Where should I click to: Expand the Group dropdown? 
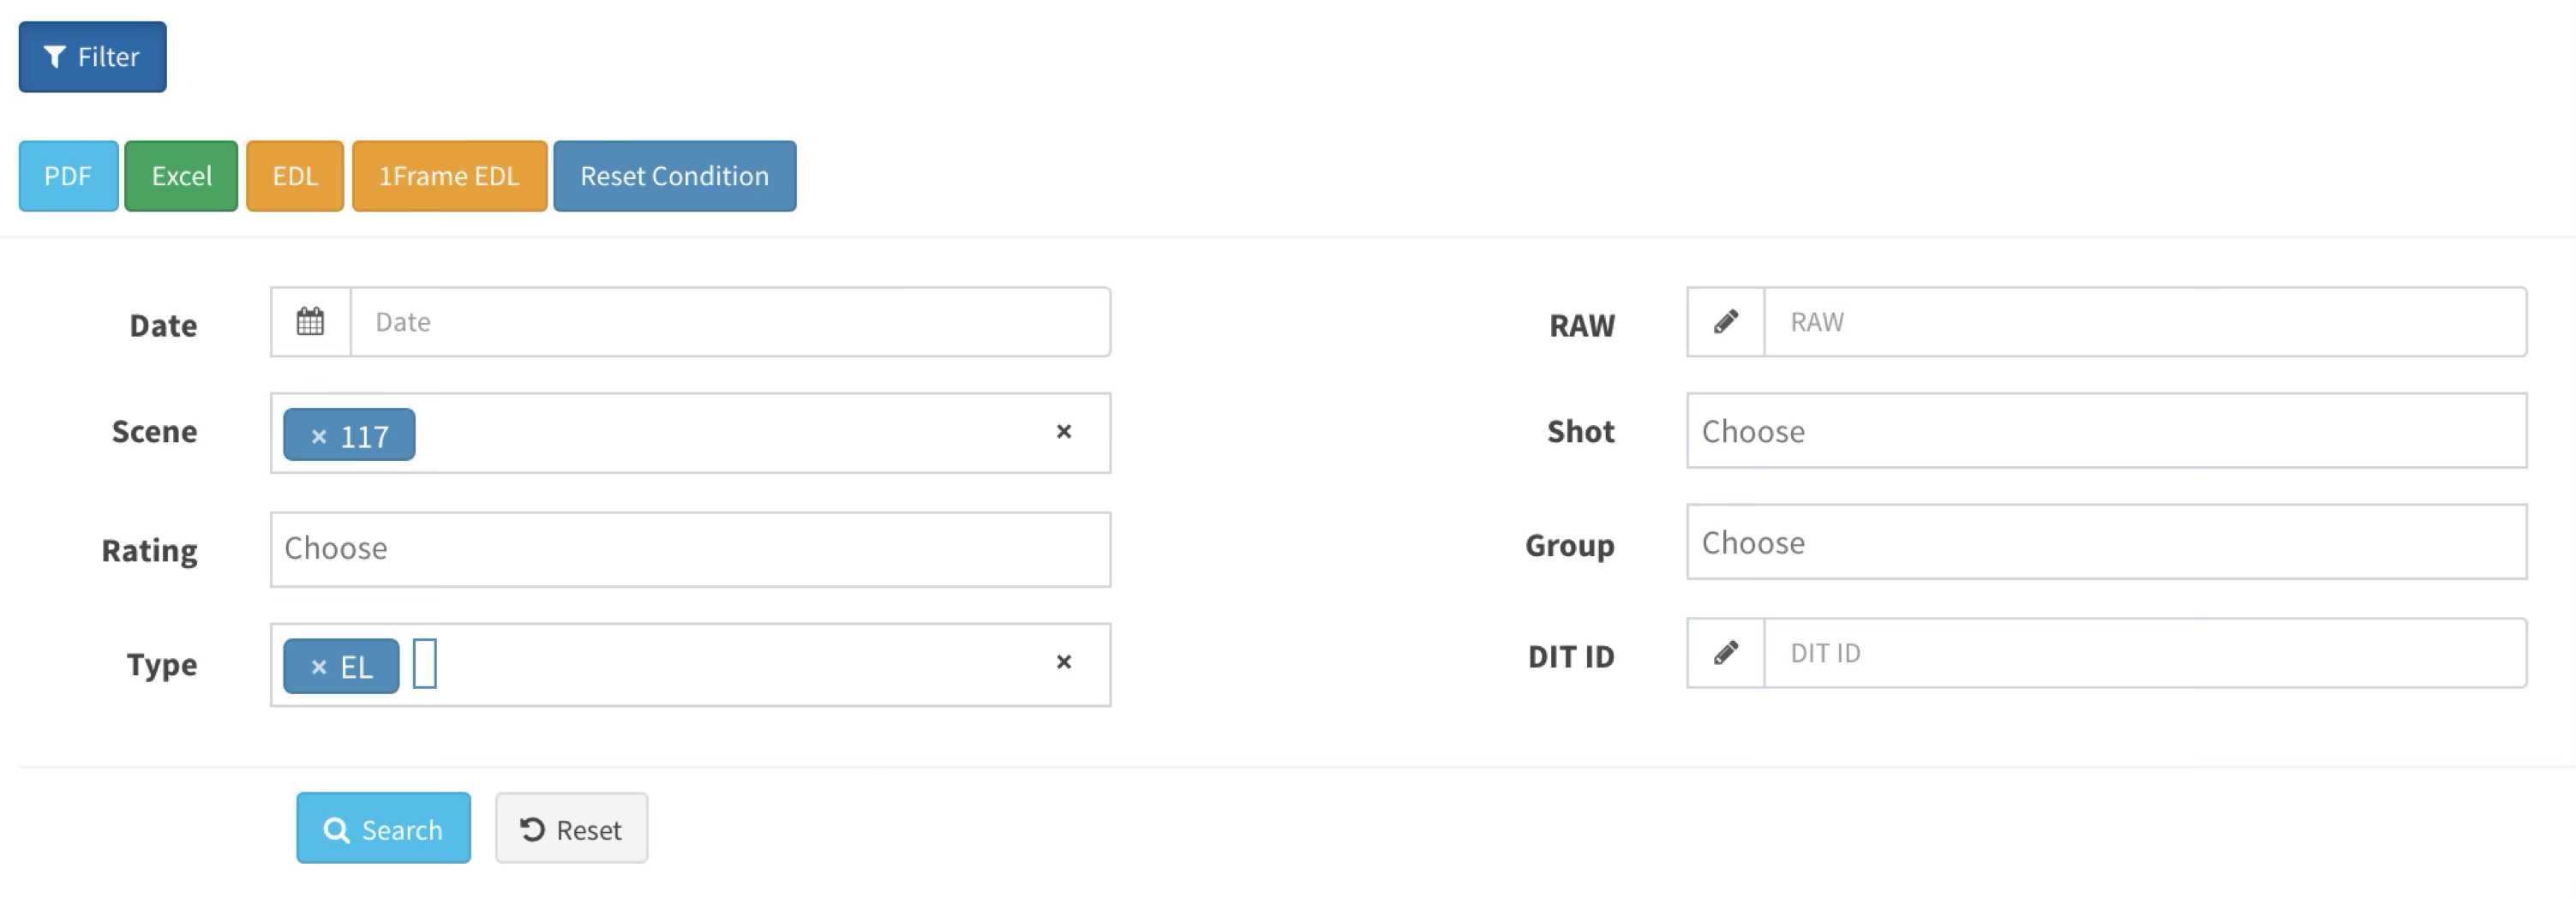(2106, 543)
